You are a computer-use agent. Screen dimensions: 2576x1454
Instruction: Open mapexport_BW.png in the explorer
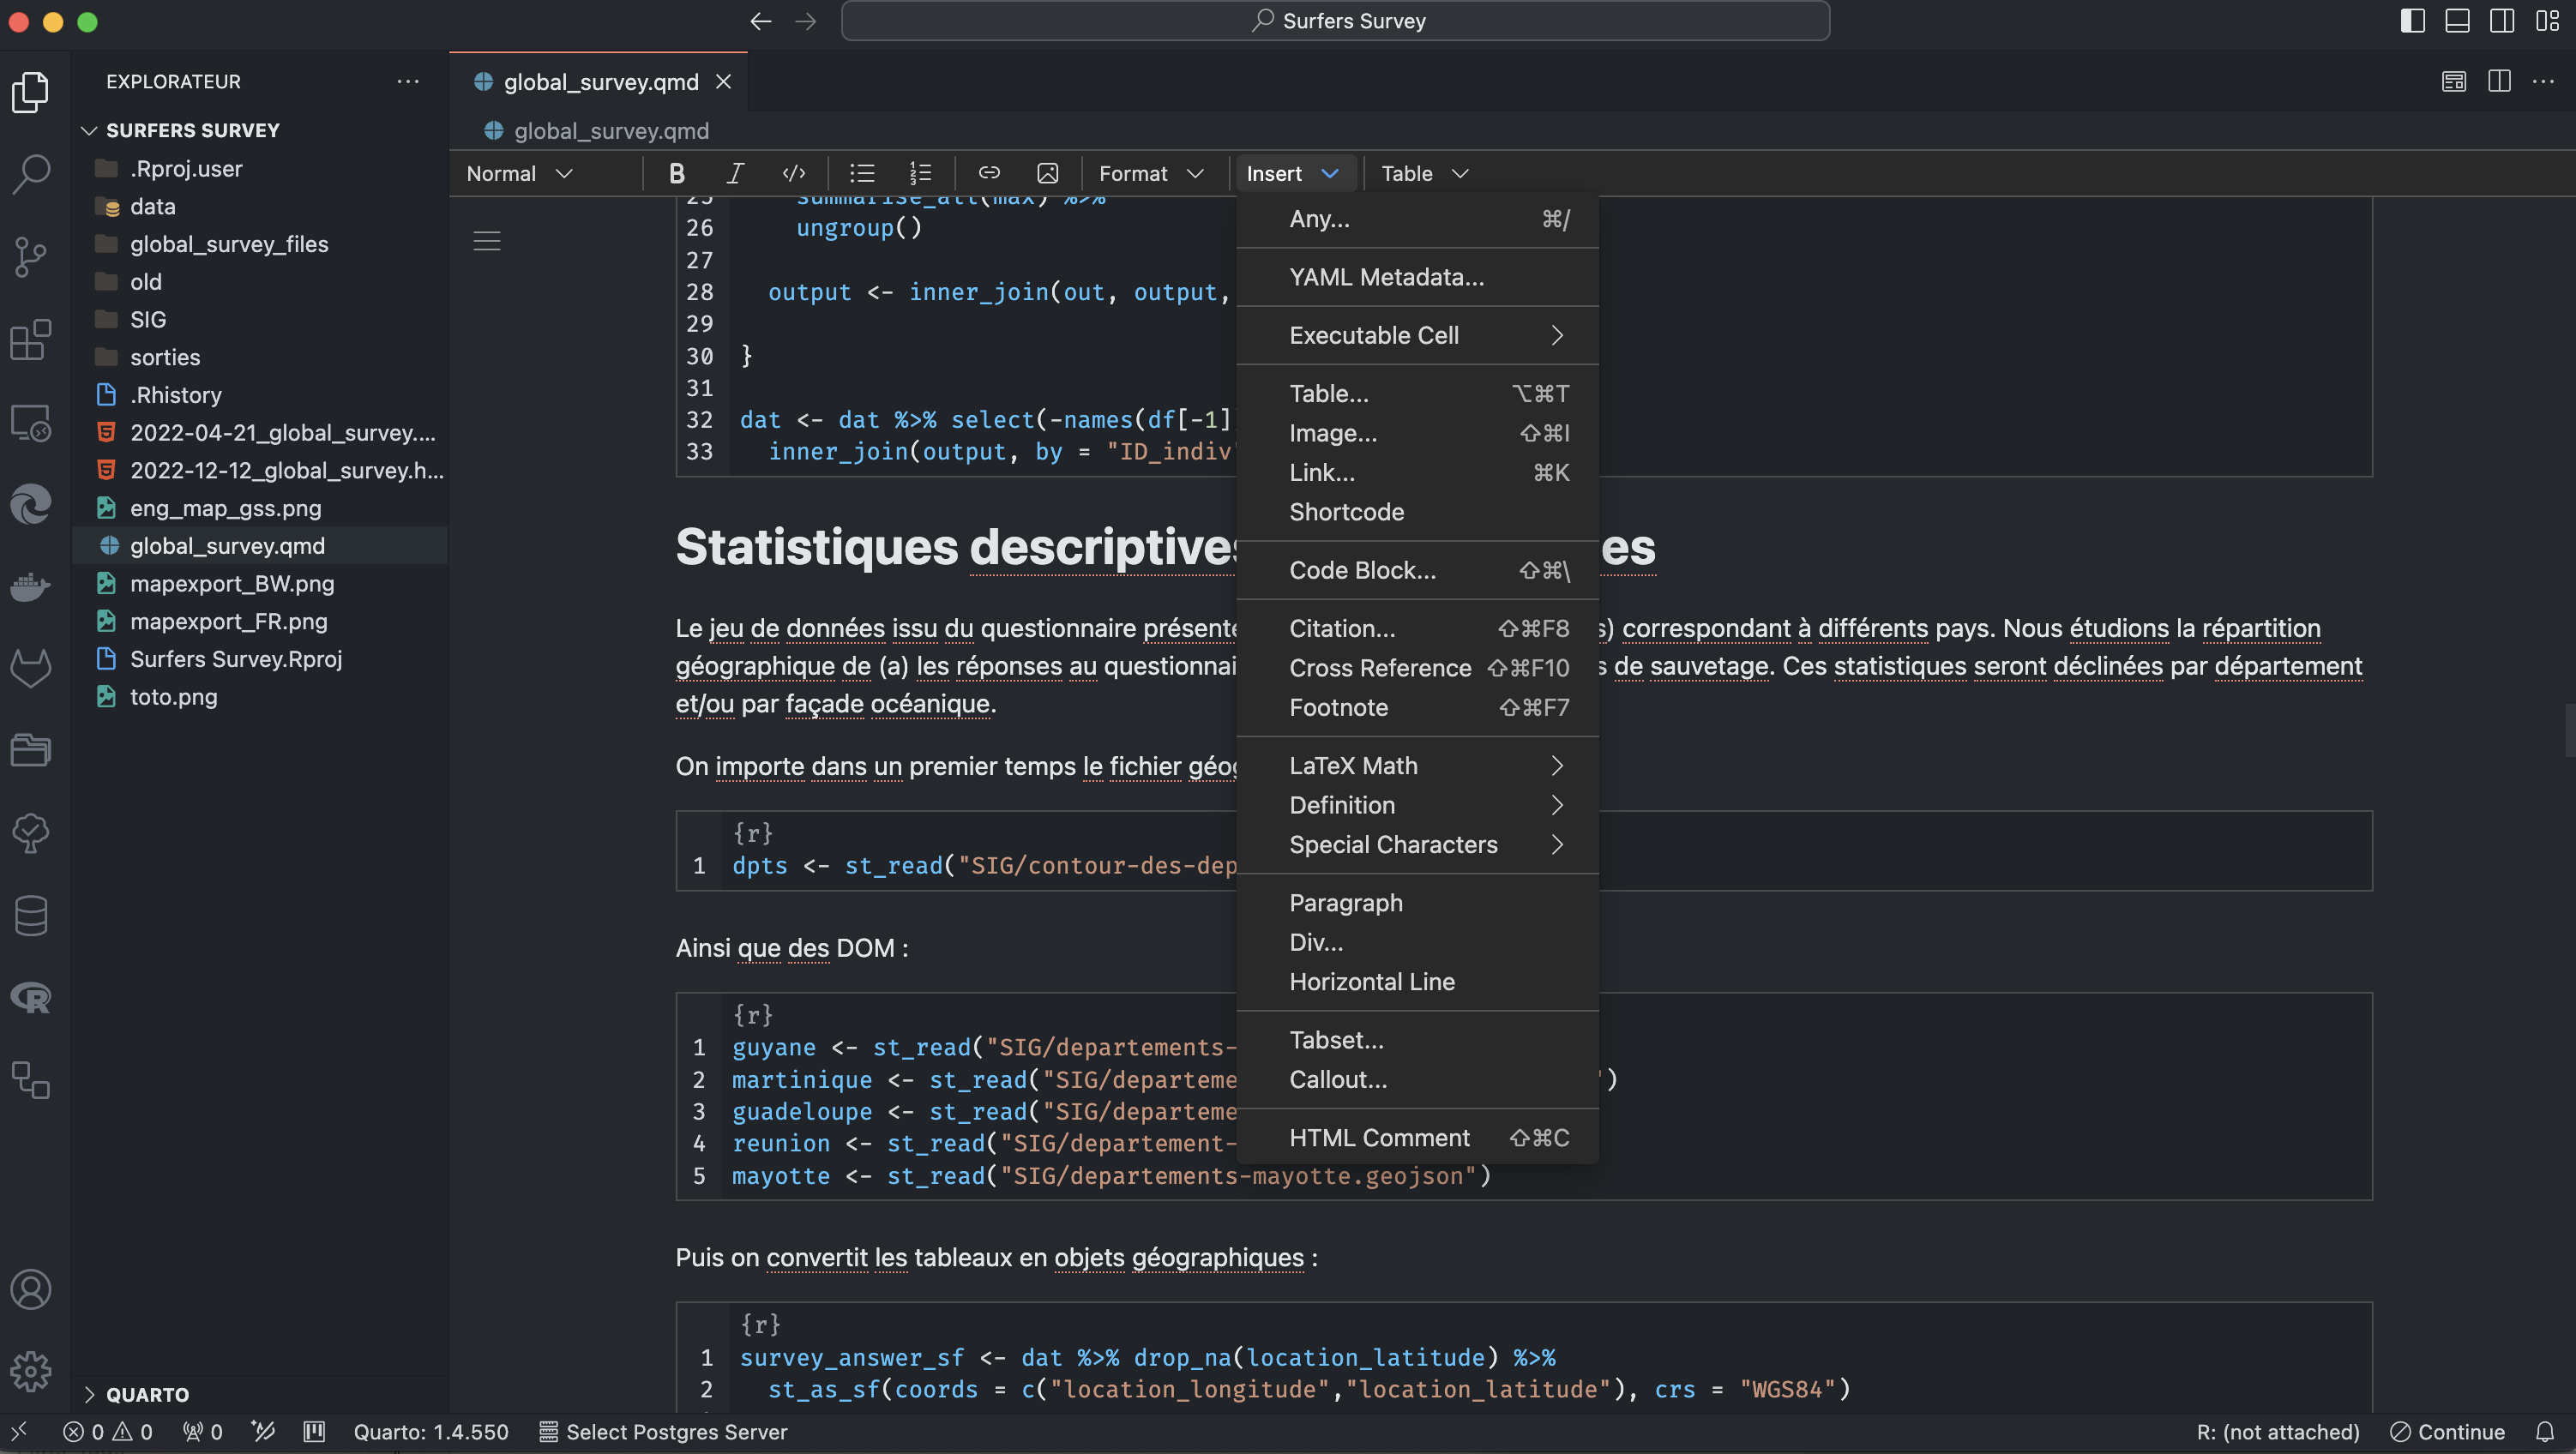pyautogui.click(x=232, y=584)
